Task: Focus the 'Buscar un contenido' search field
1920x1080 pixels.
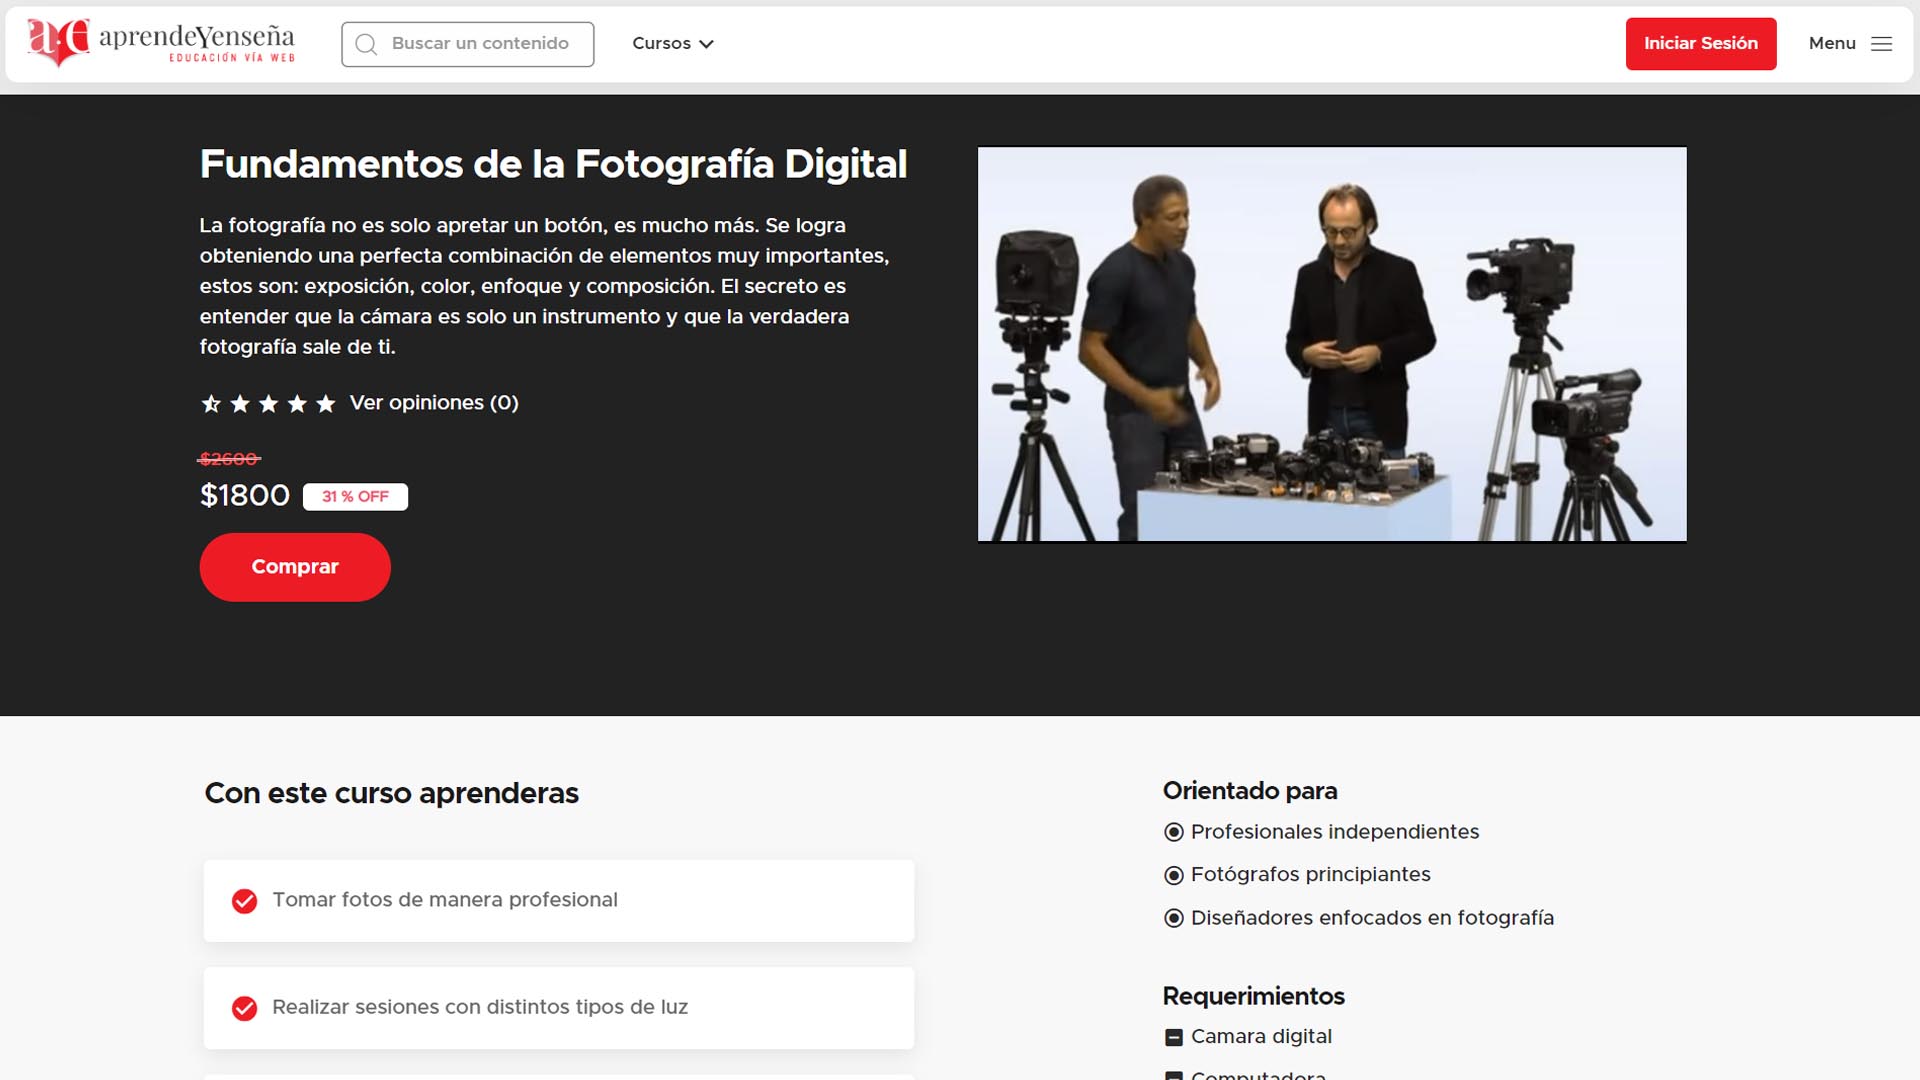Action: [467, 44]
